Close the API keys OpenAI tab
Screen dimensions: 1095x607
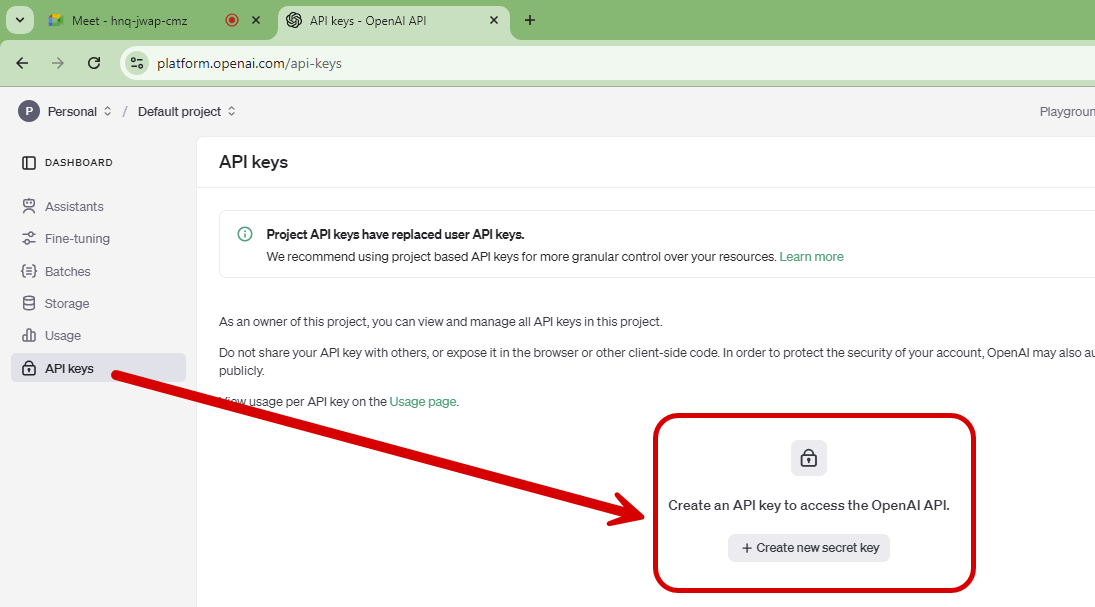(494, 20)
